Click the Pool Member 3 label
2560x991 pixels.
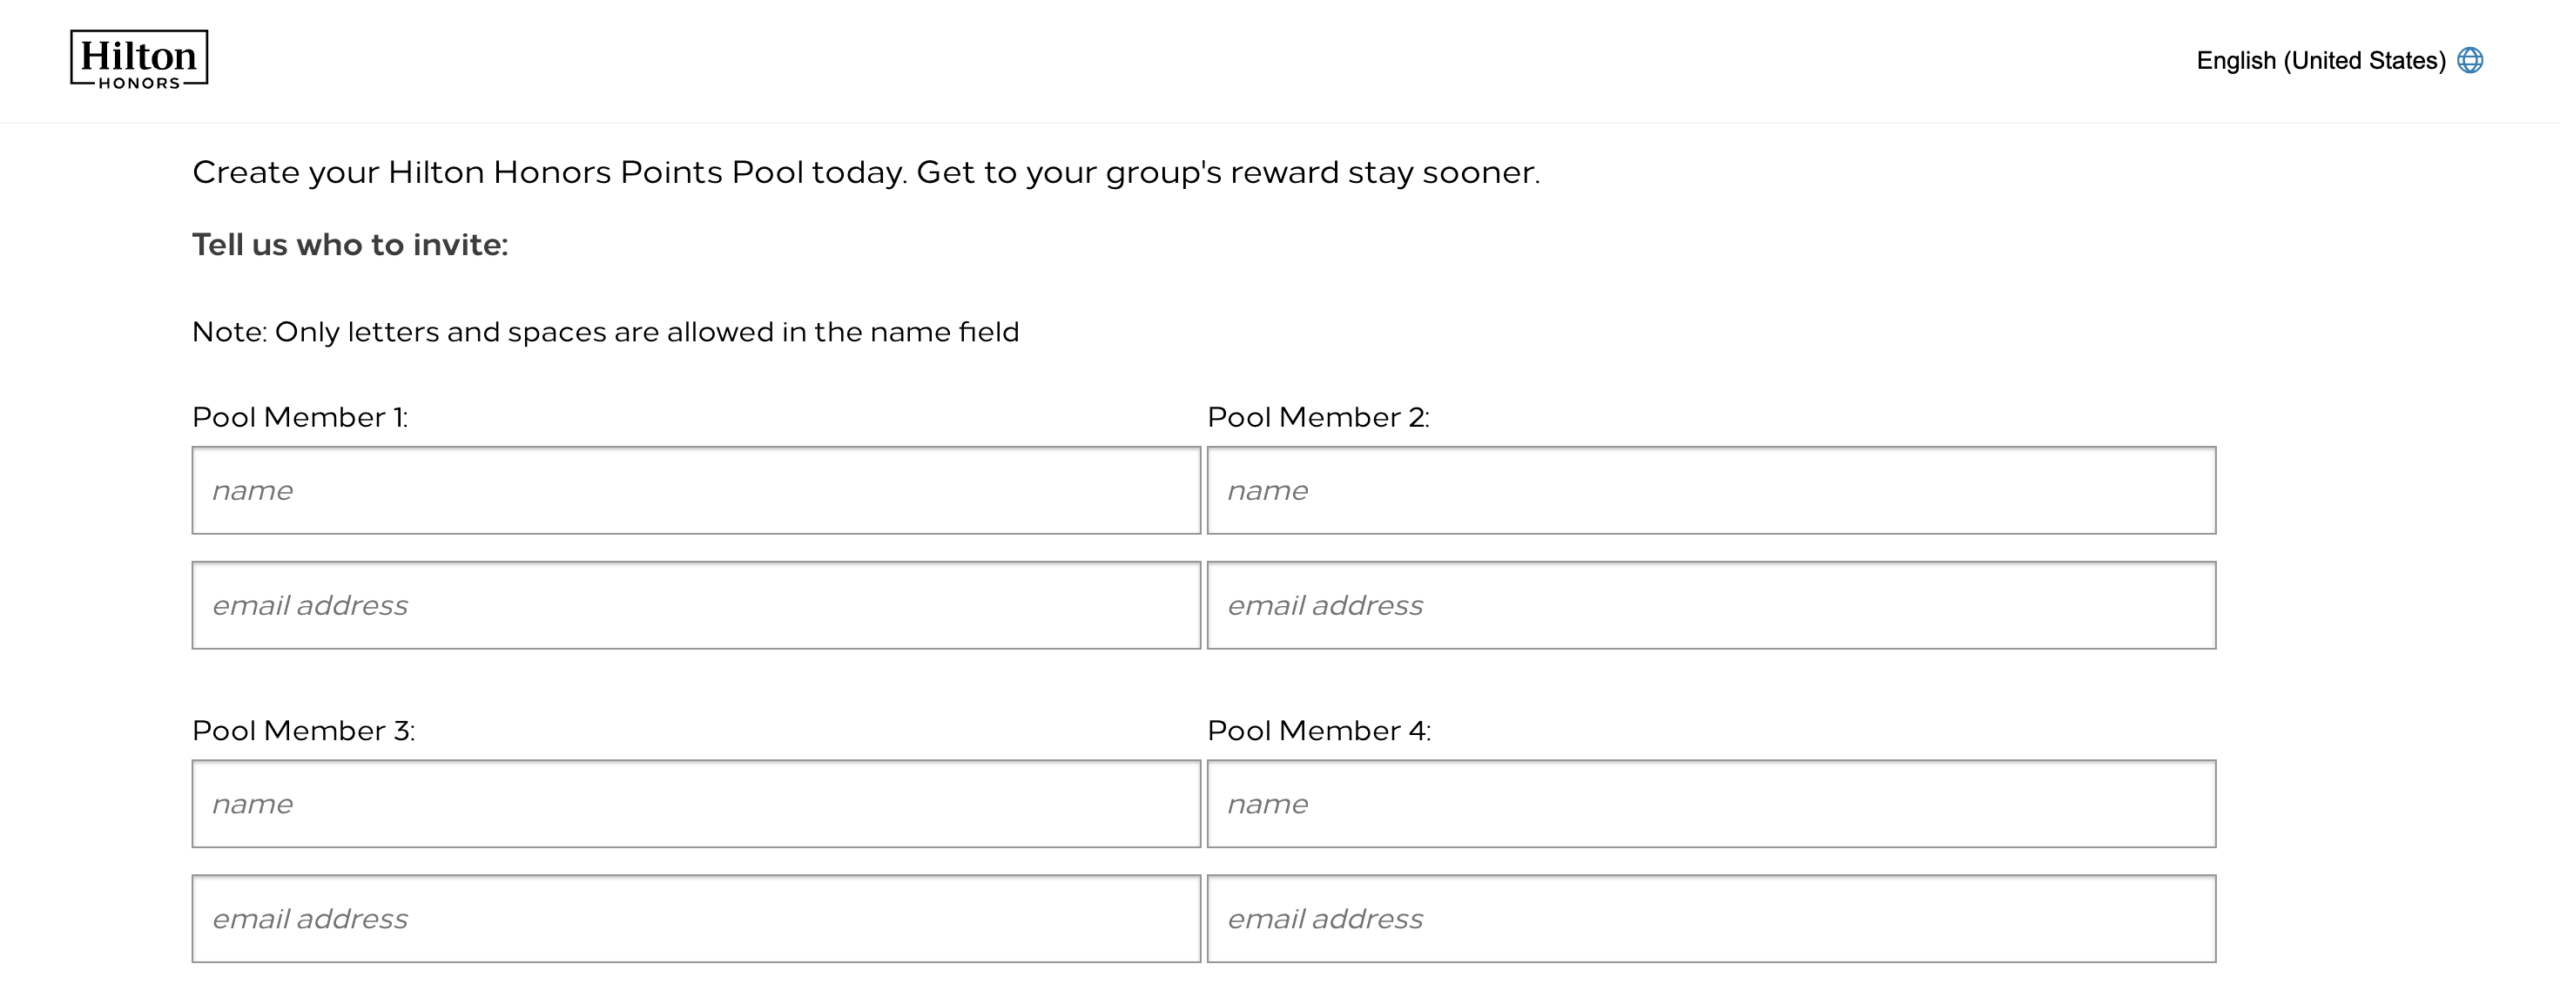(302, 729)
